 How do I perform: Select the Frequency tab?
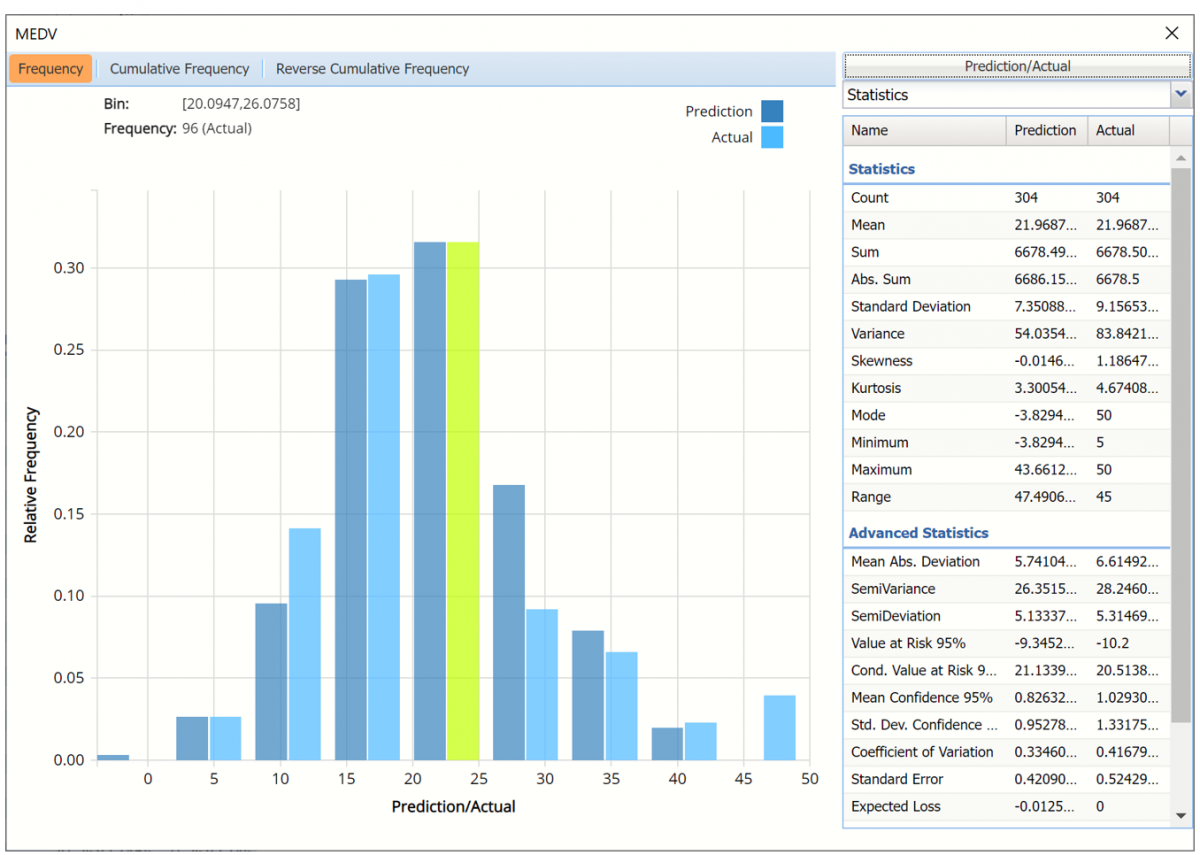click(51, 69)
